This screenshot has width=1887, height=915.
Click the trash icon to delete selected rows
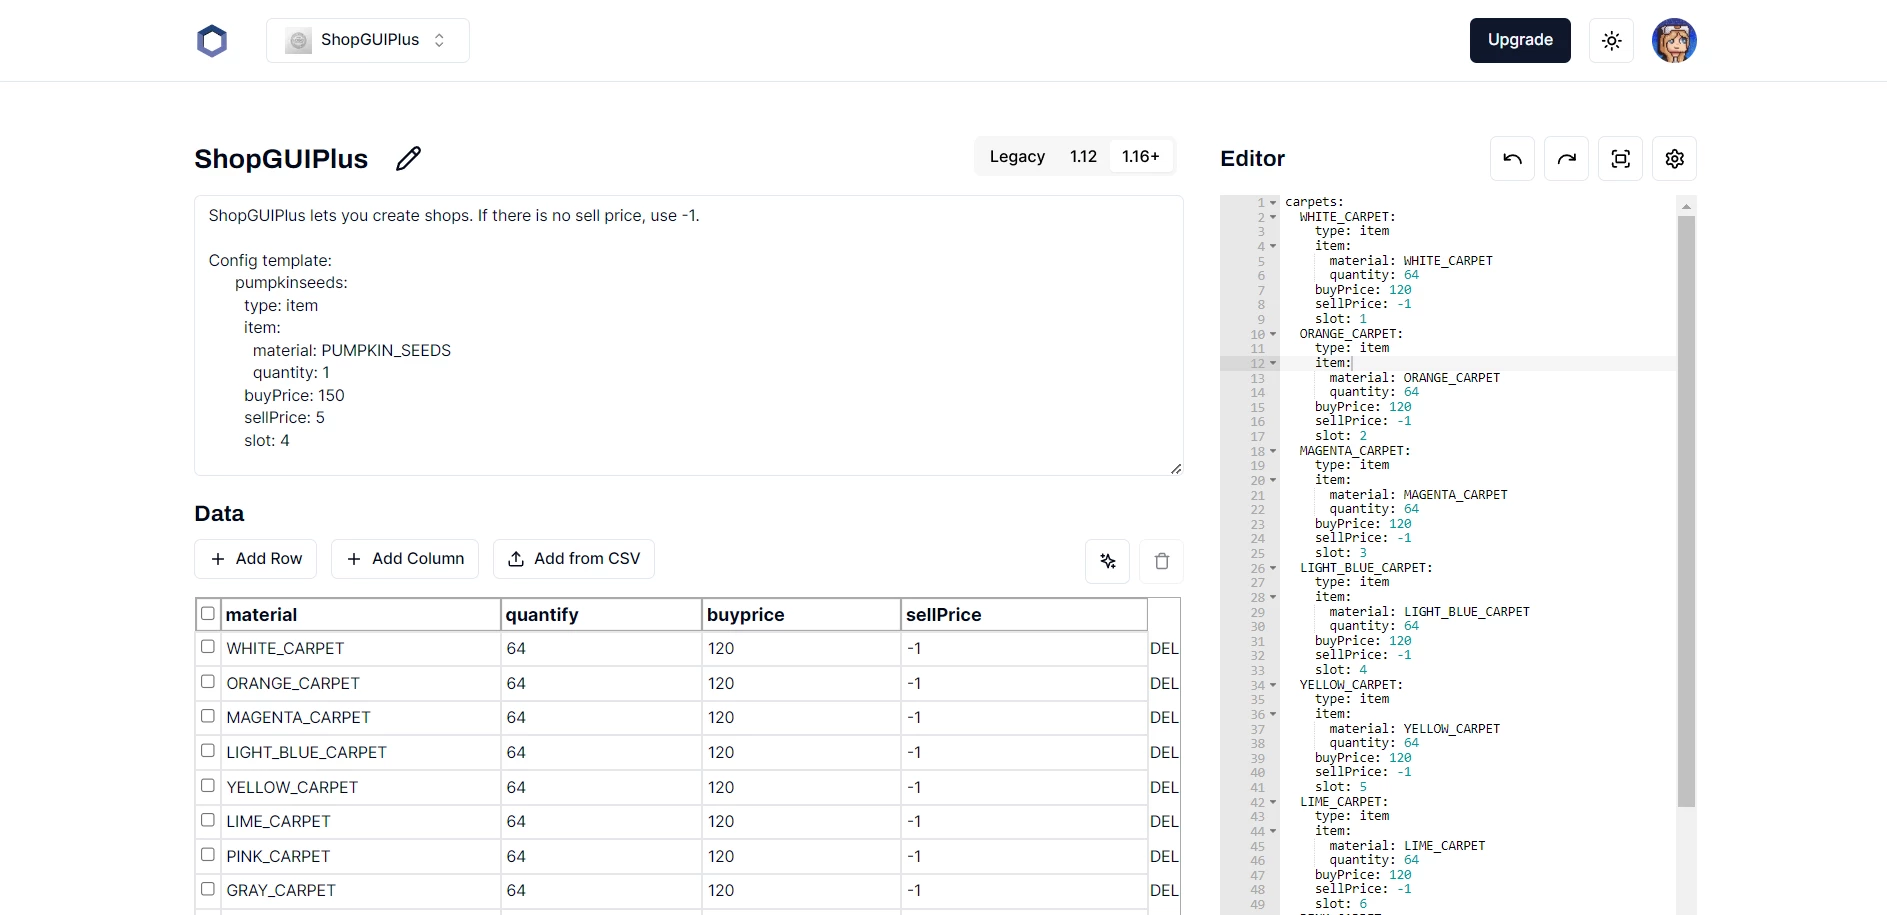pyautogui.click(x=1161, y=561)
